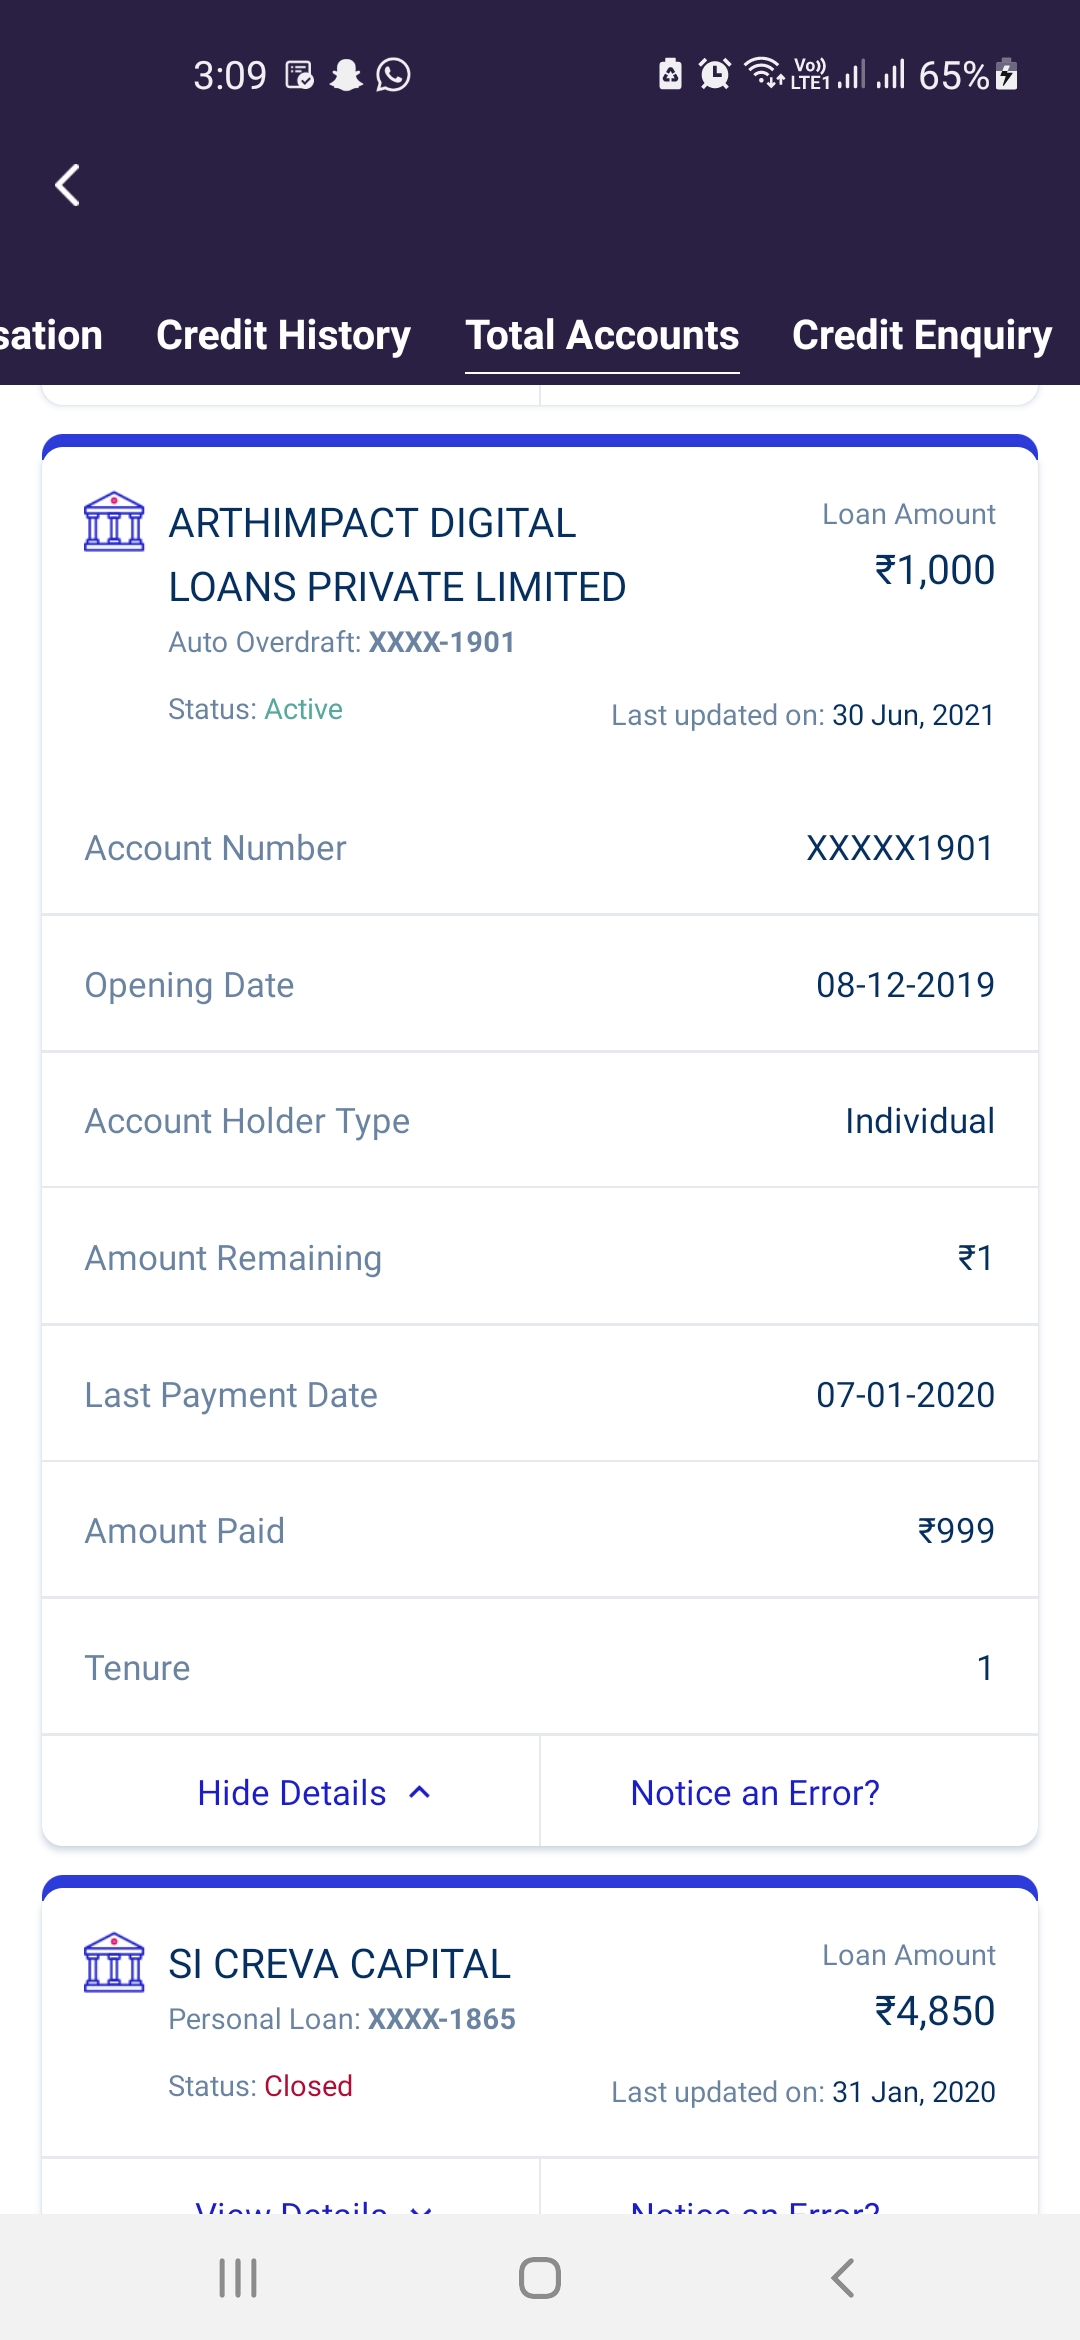Tap the Account Number XXXXX1901 value

point(899,848)
